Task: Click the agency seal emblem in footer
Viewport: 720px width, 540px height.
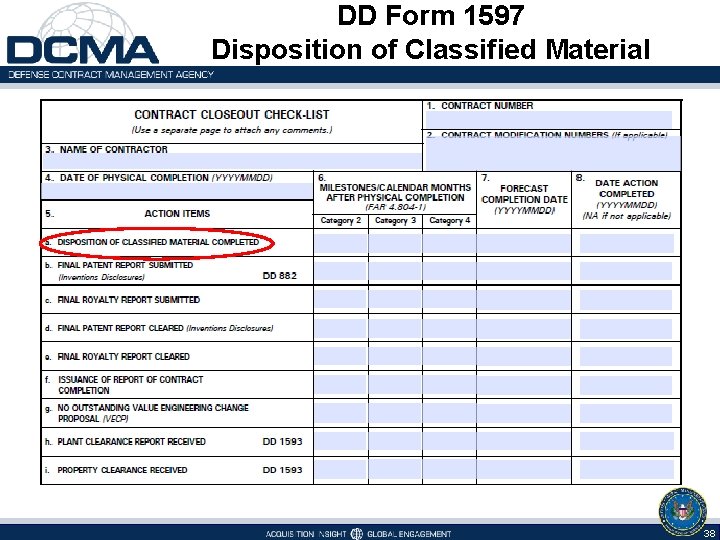Action: coord(683,512)
